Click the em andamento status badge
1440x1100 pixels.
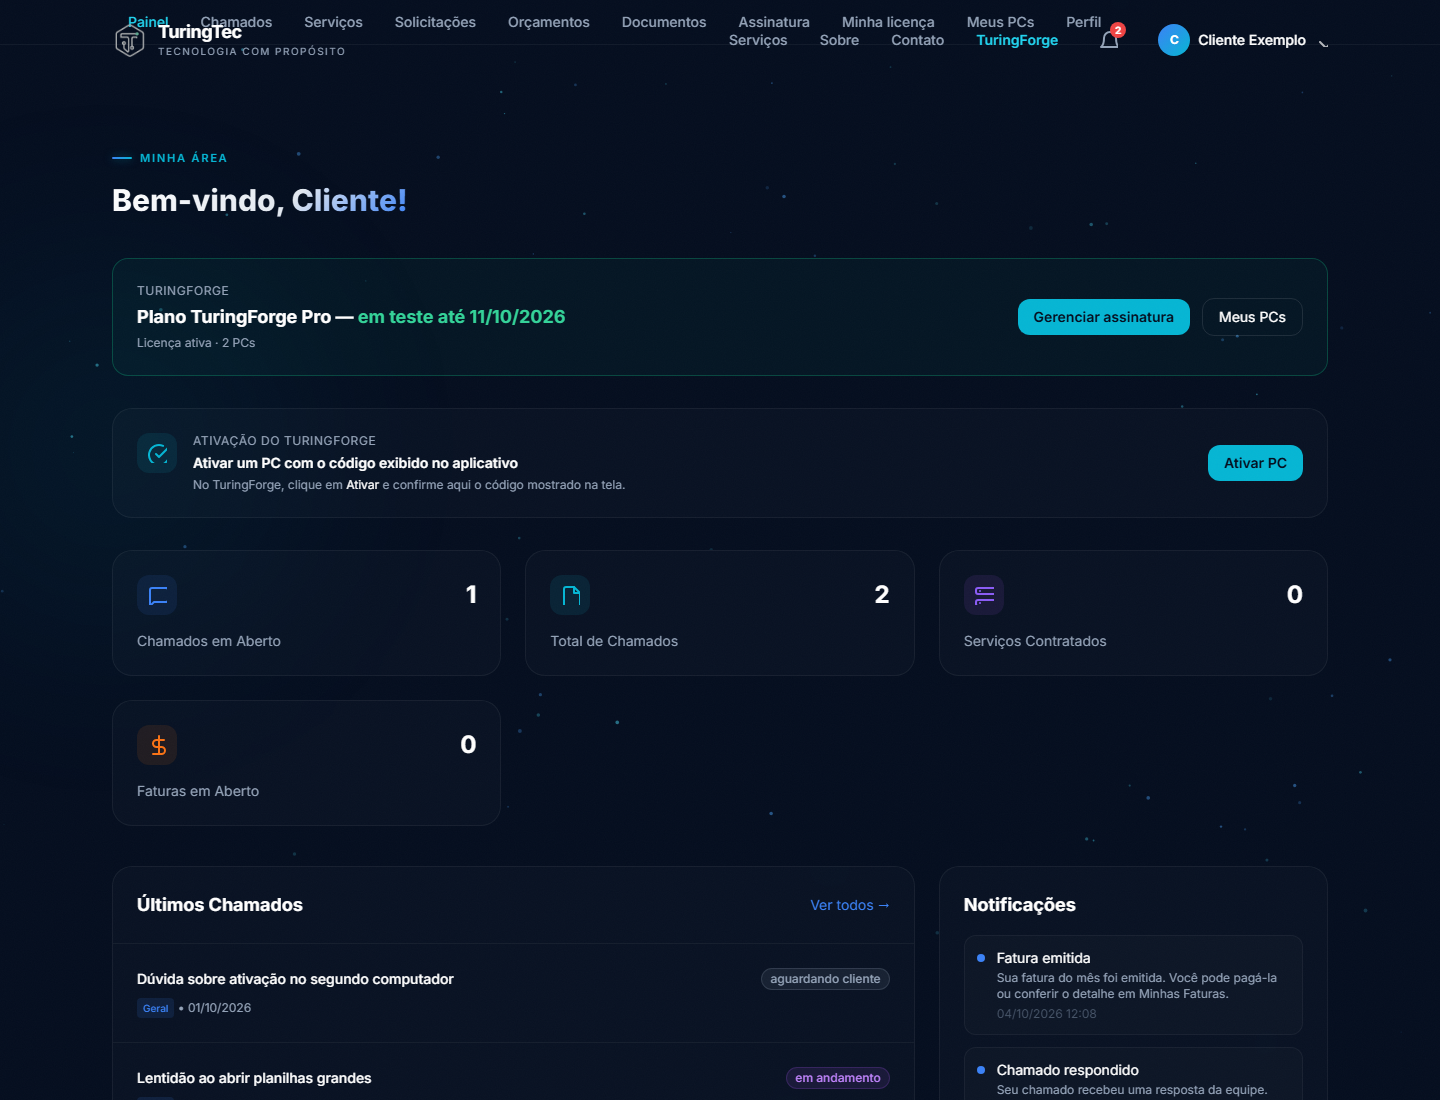click(x=838, y=1078)
